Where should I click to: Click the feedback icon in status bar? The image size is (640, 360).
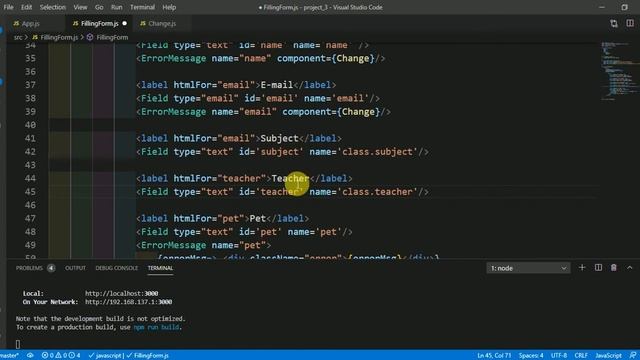pyautogui.click(x=633, y=356)
